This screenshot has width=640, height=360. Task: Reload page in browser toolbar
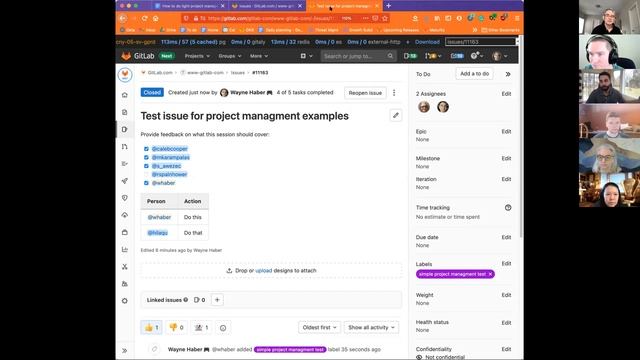[x=144, y=18]
